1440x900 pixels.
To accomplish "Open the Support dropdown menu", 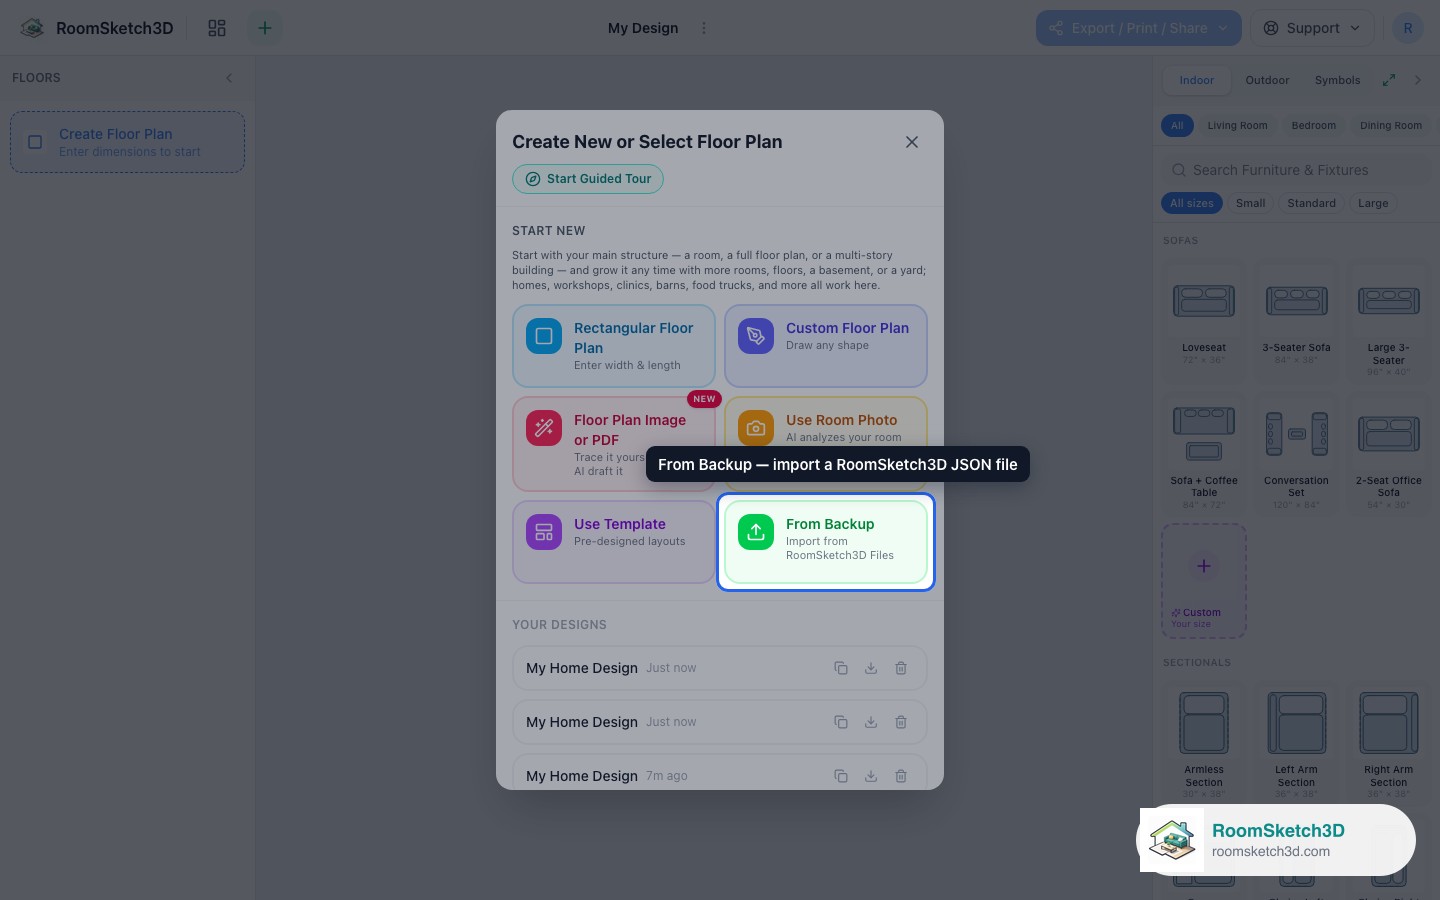I will click(1312, 28).
